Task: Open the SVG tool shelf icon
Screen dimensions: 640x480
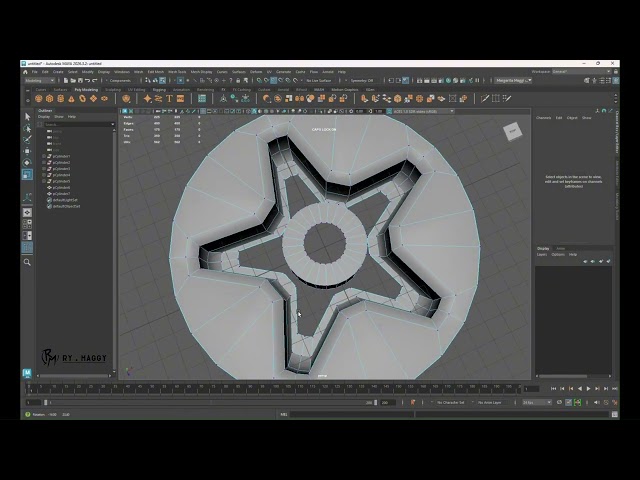Action: 180,98
